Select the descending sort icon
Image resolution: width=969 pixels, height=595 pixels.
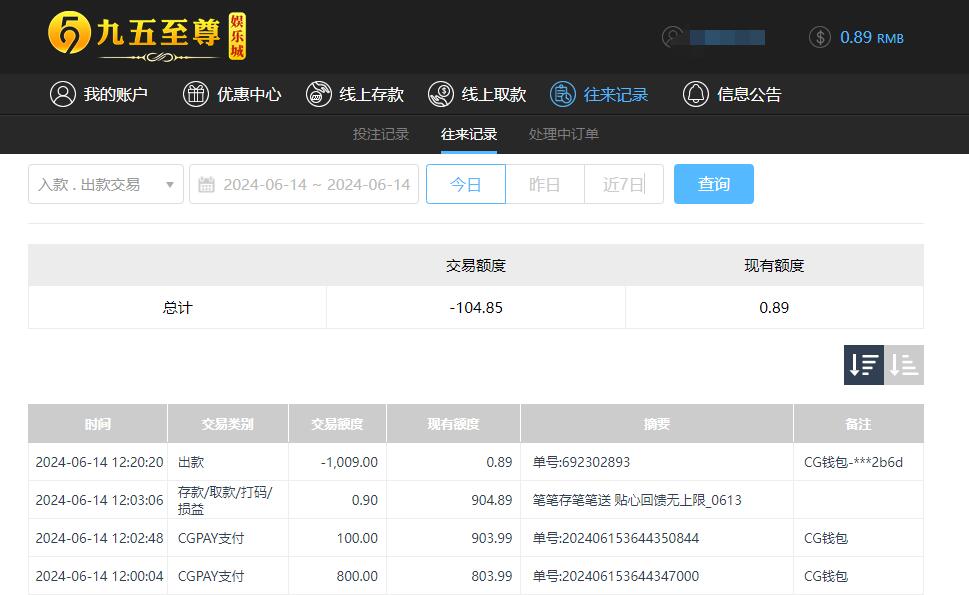(862, 365)
